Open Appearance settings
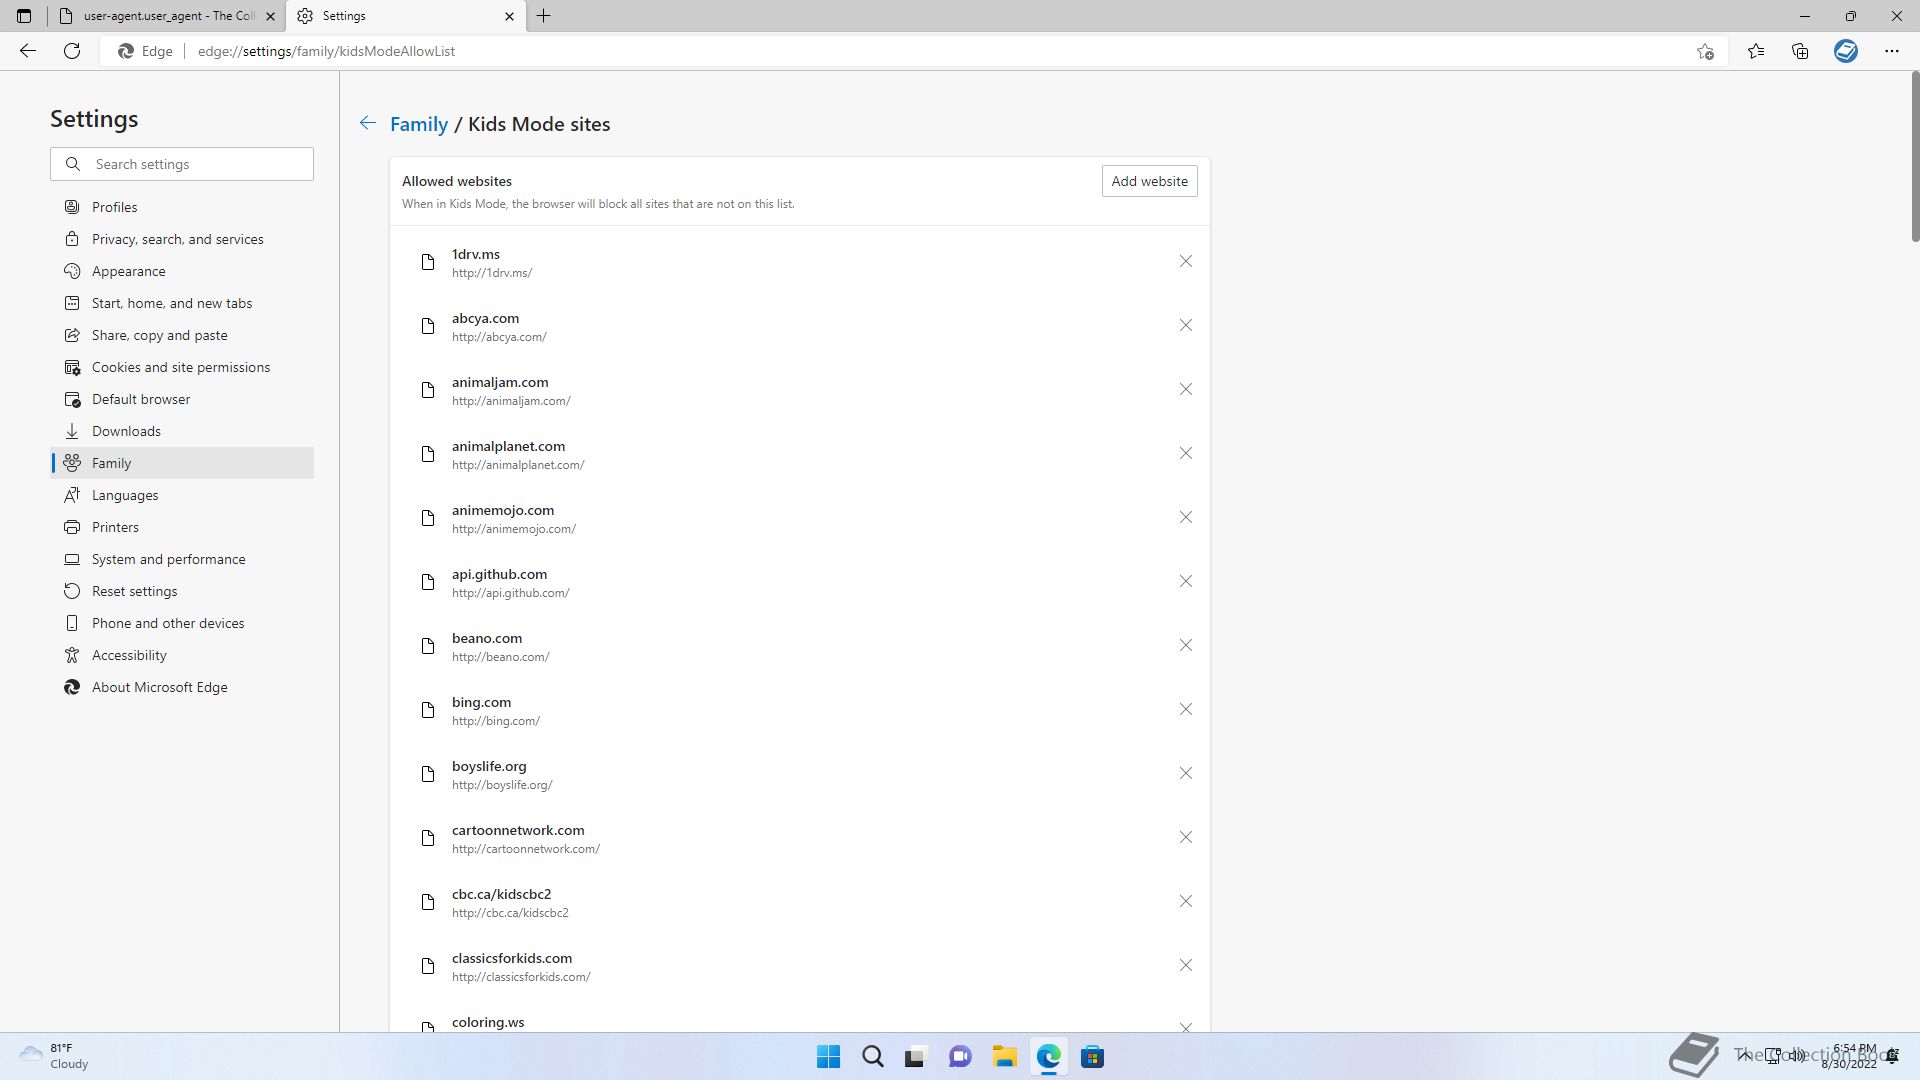This screenshot has width=1920, height=1080. [x=182, y=271]
